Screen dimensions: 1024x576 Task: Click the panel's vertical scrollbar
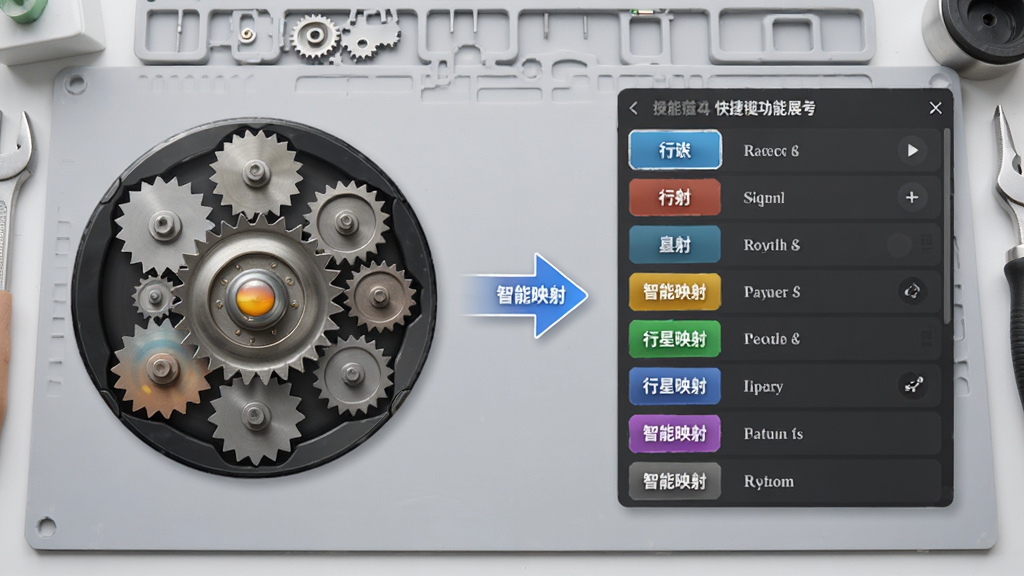947,225
